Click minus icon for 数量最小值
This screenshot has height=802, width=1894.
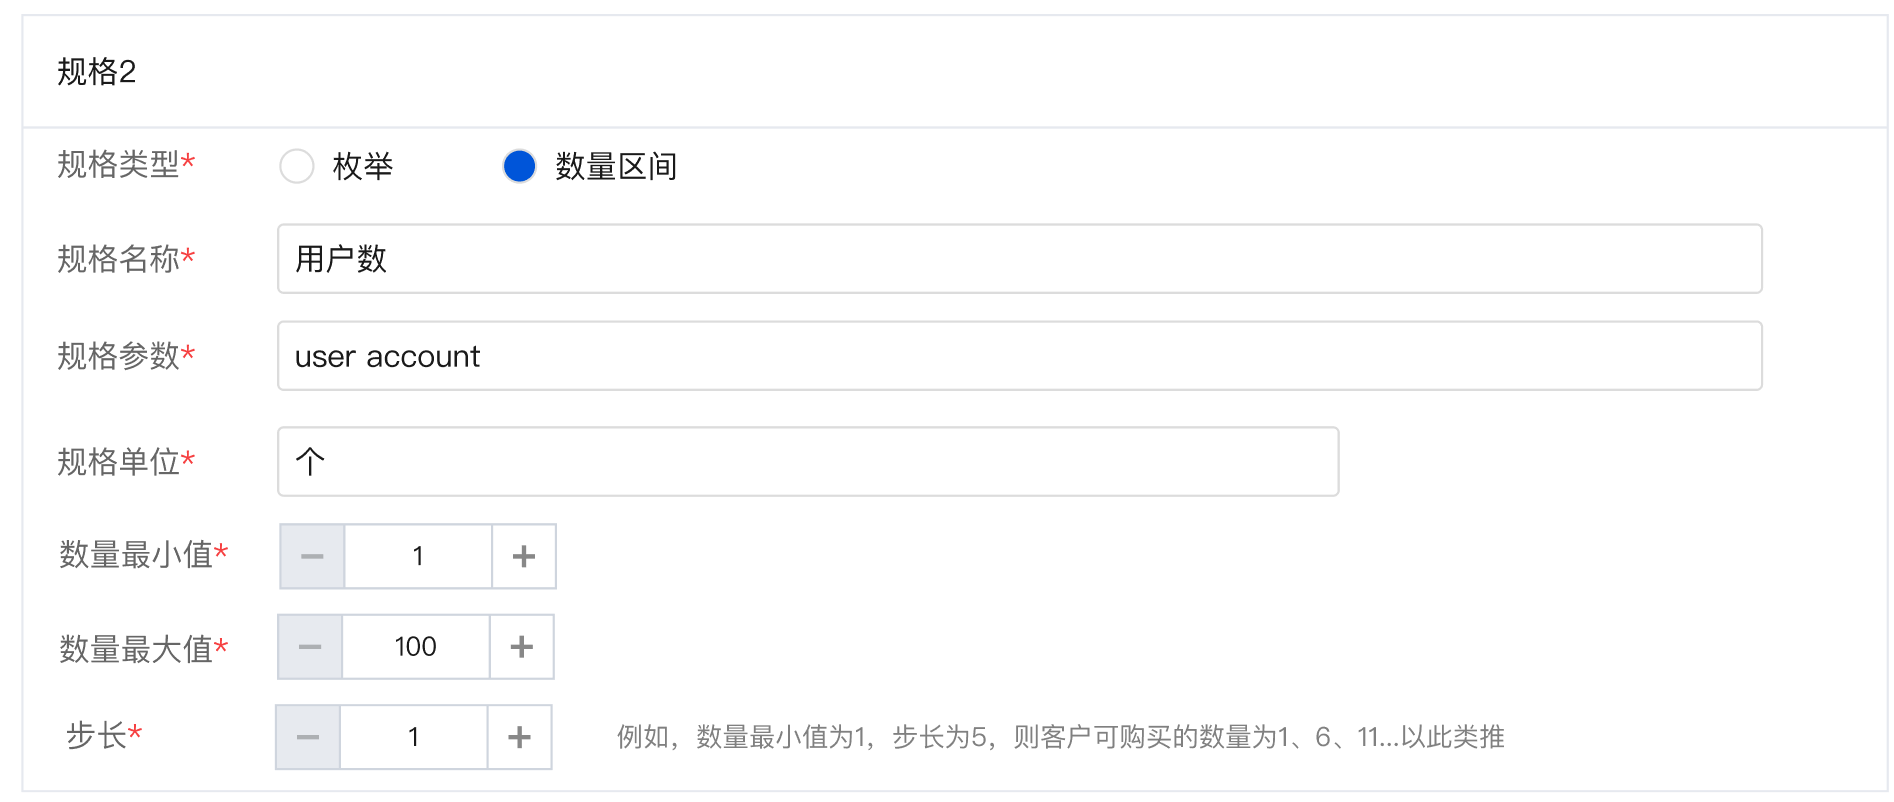tap(312, 556)
